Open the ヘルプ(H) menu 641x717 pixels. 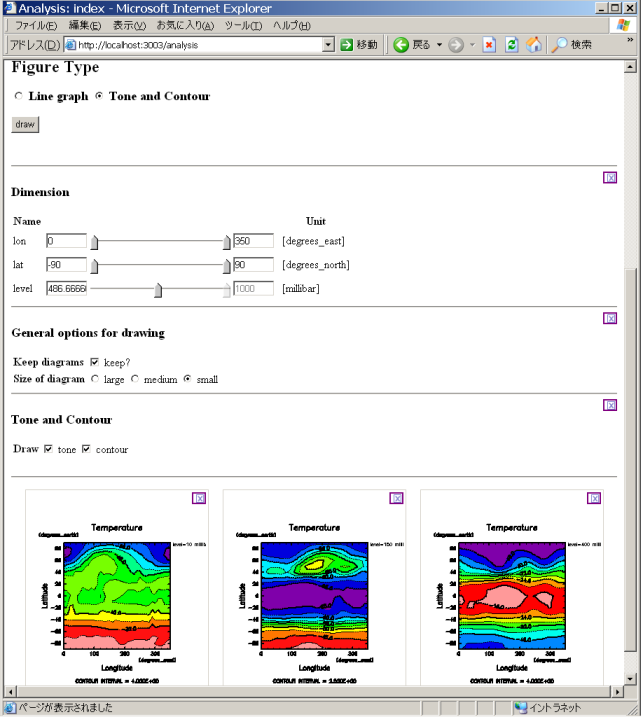tap(292, 26)
